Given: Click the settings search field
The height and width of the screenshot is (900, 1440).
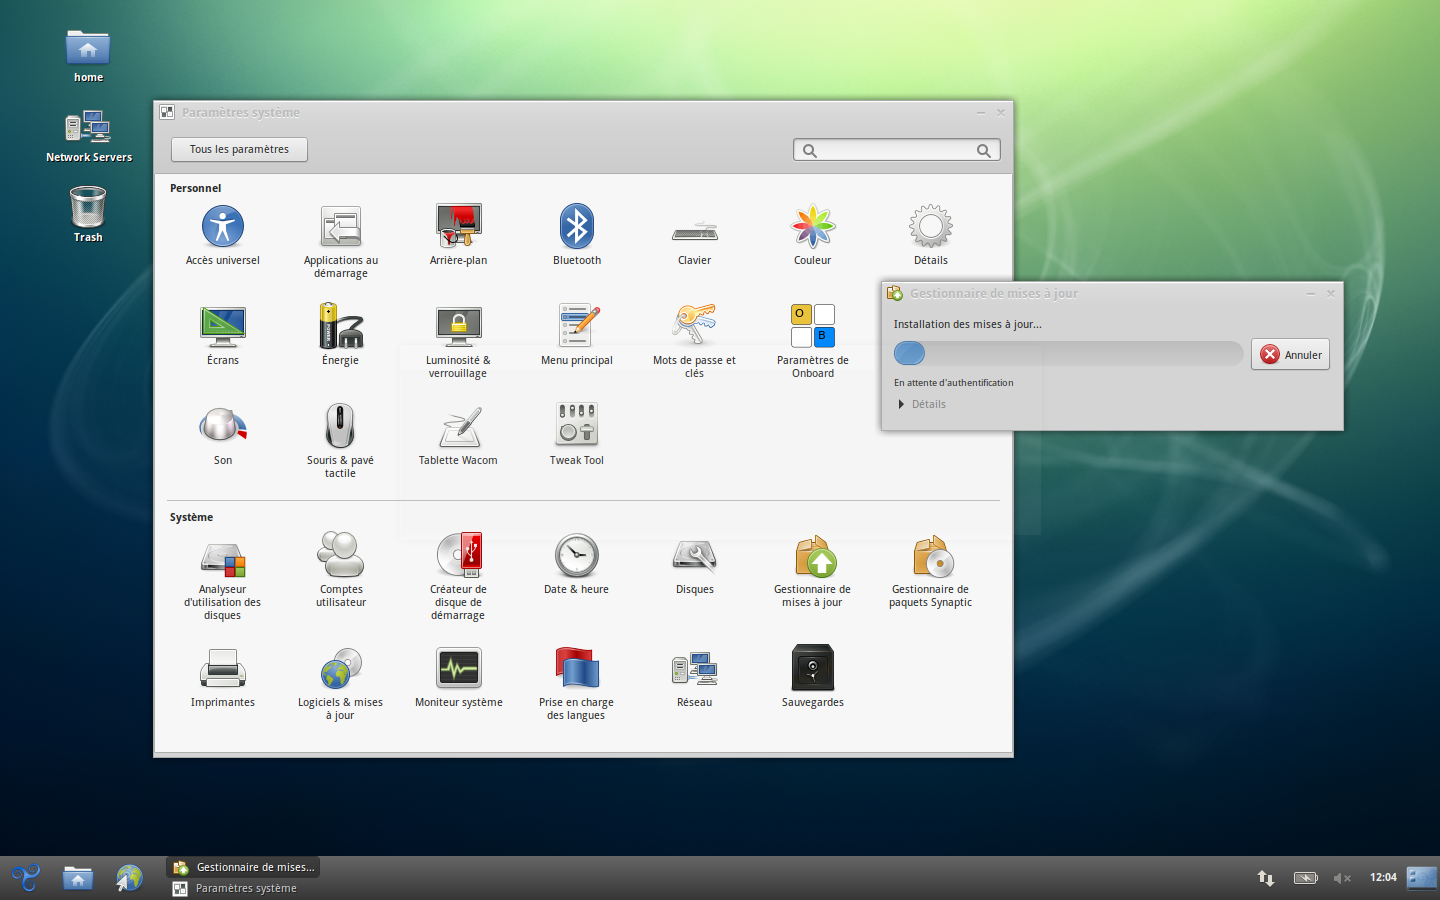Looking at the screenshot, I should [x=897, y=150].
